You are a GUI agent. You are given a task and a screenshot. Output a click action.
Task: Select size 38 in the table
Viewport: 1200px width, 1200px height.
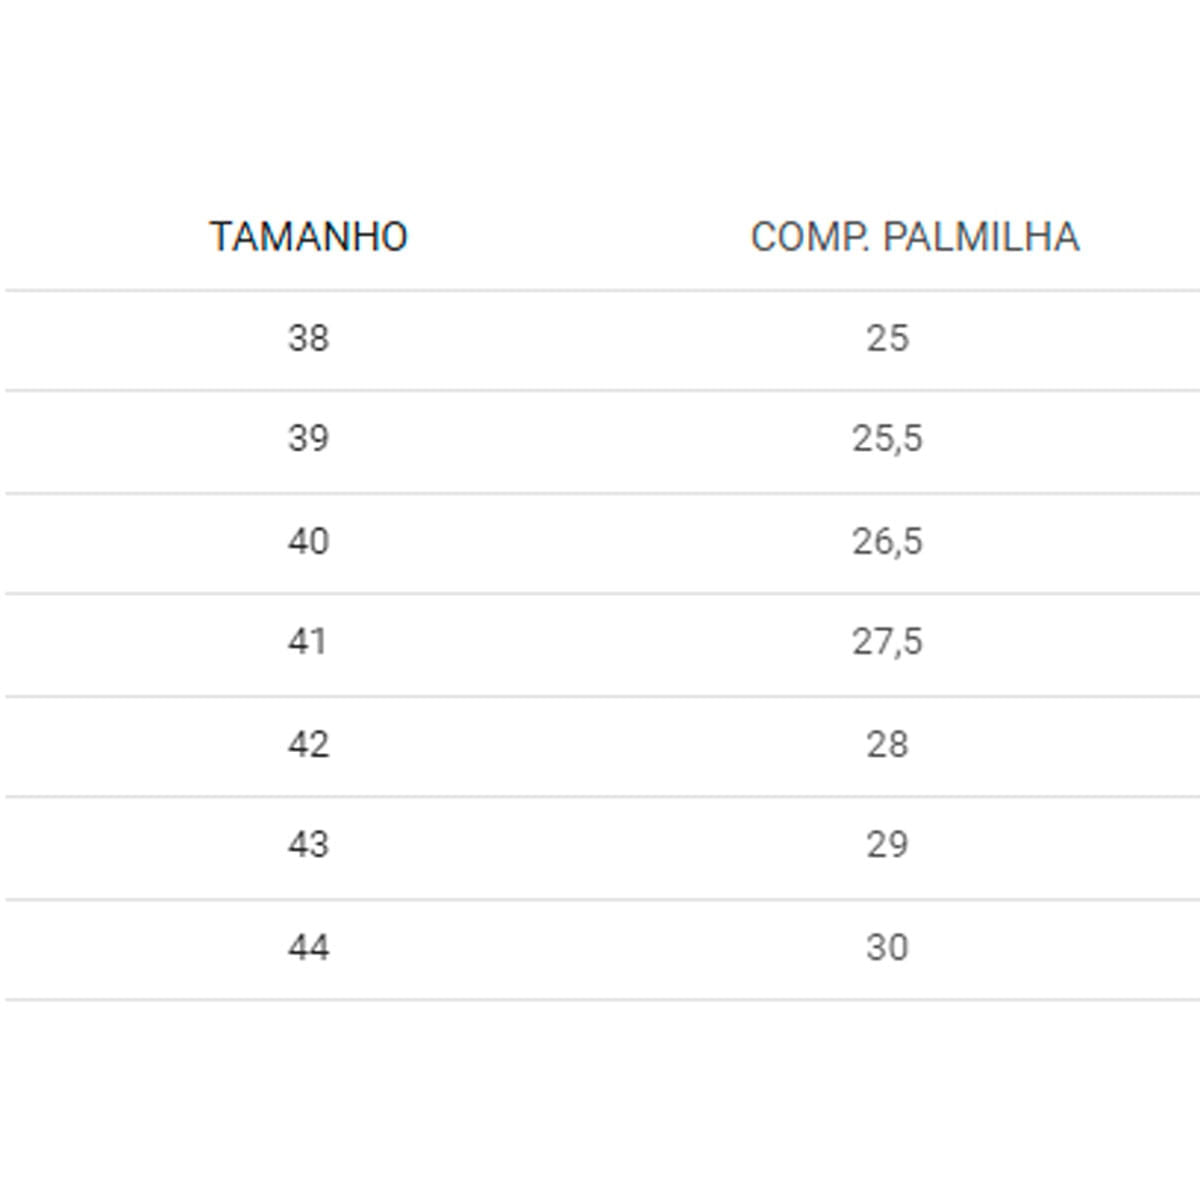coord(308,338)
